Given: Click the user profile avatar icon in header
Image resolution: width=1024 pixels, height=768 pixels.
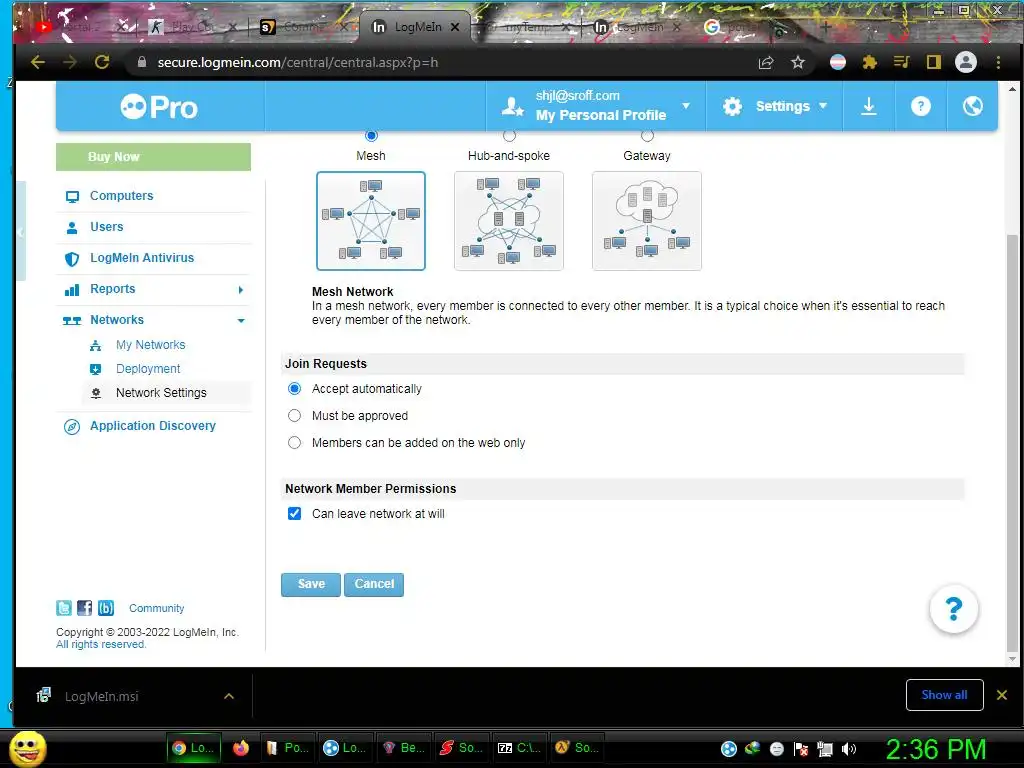Looking at the screenshot, I should click(x=513, y=106).
